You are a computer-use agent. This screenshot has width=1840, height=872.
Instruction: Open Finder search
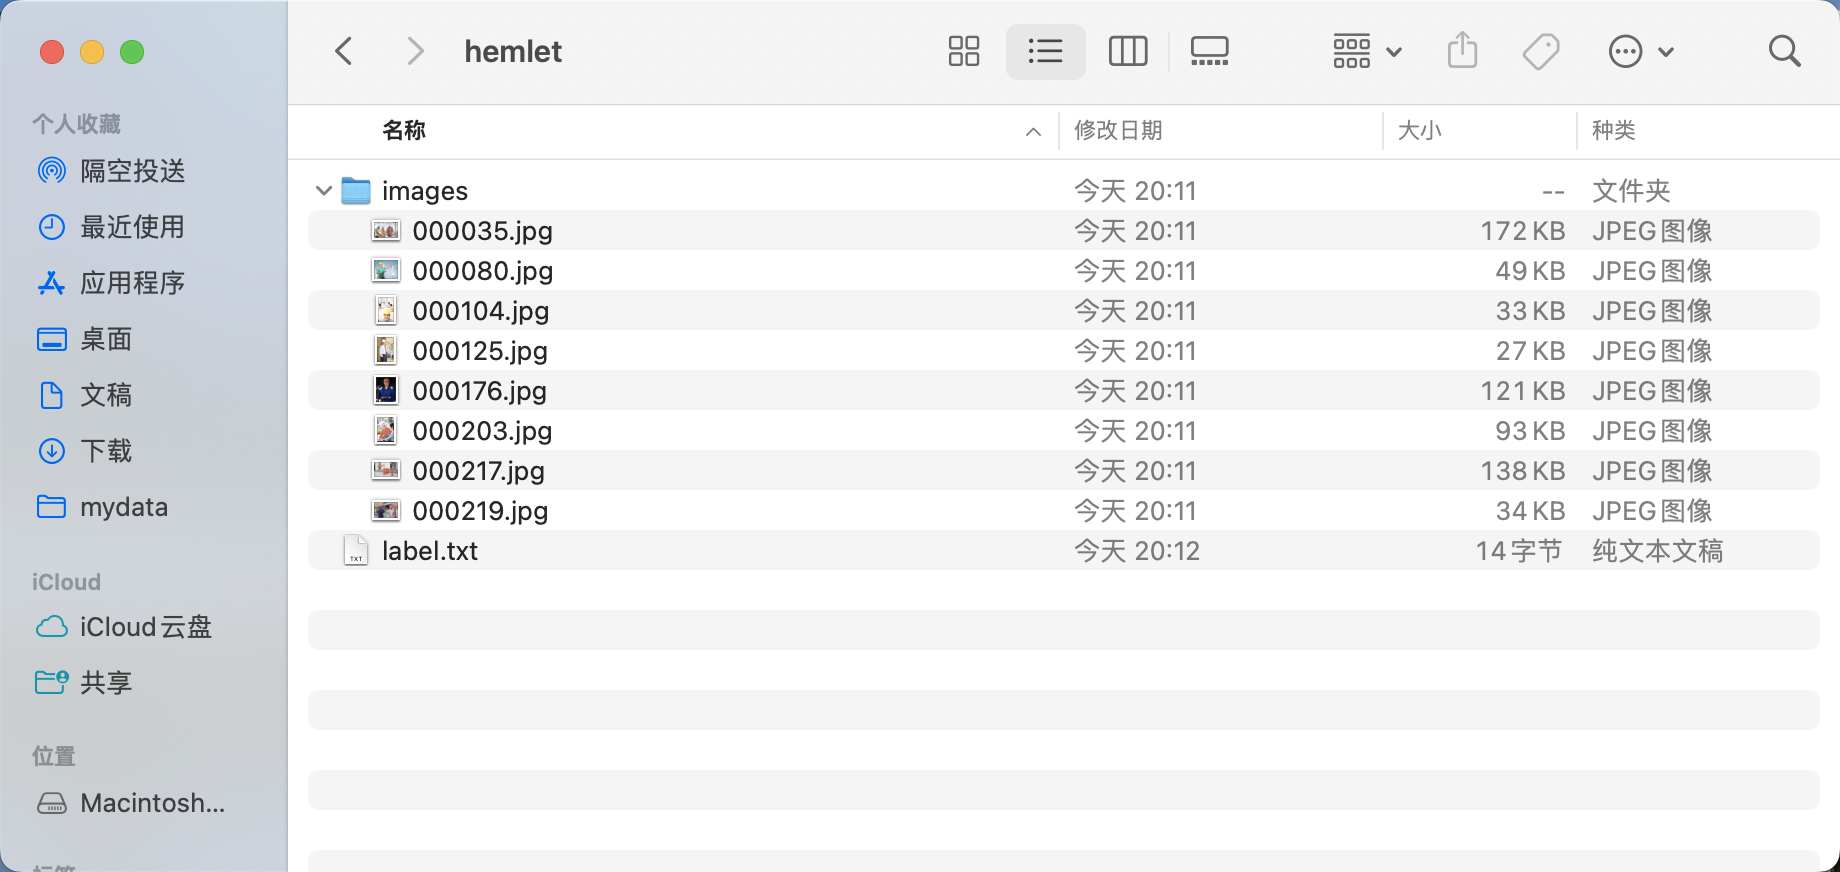coord(1784,51)
